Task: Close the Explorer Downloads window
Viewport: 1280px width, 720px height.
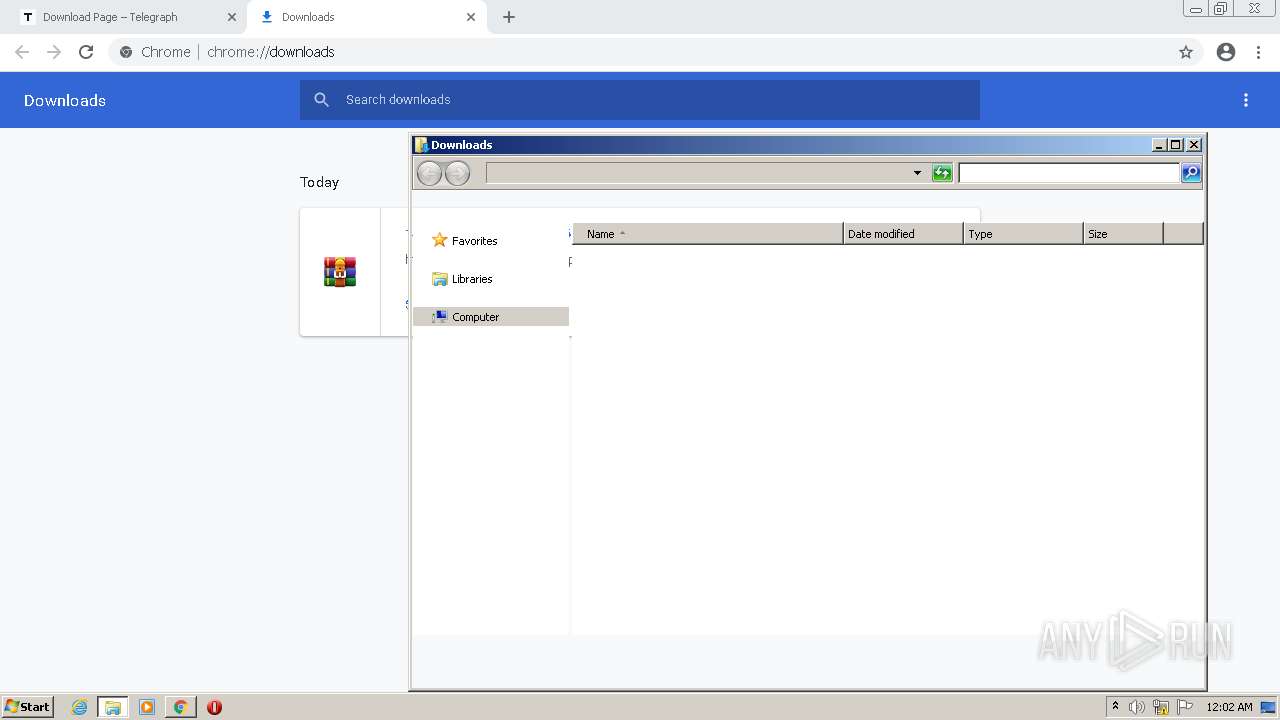Action: point(1193,145)
